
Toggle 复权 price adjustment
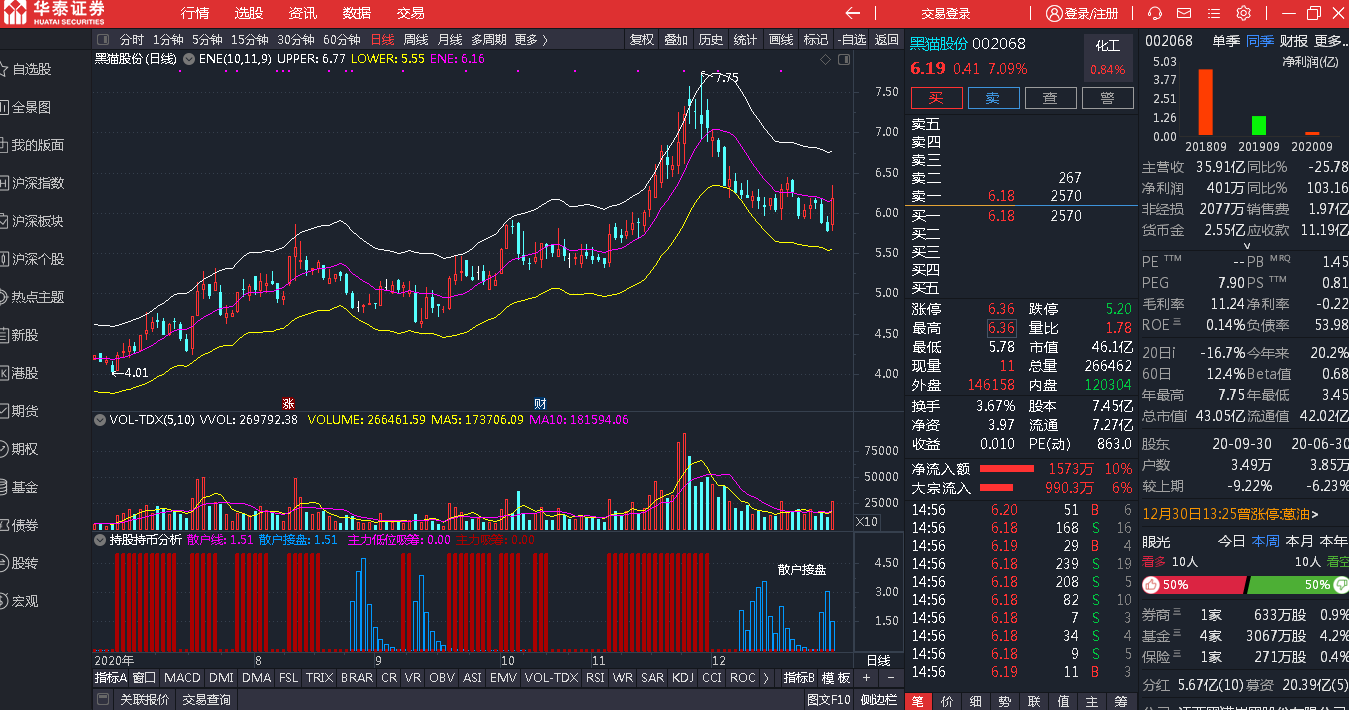642,40
